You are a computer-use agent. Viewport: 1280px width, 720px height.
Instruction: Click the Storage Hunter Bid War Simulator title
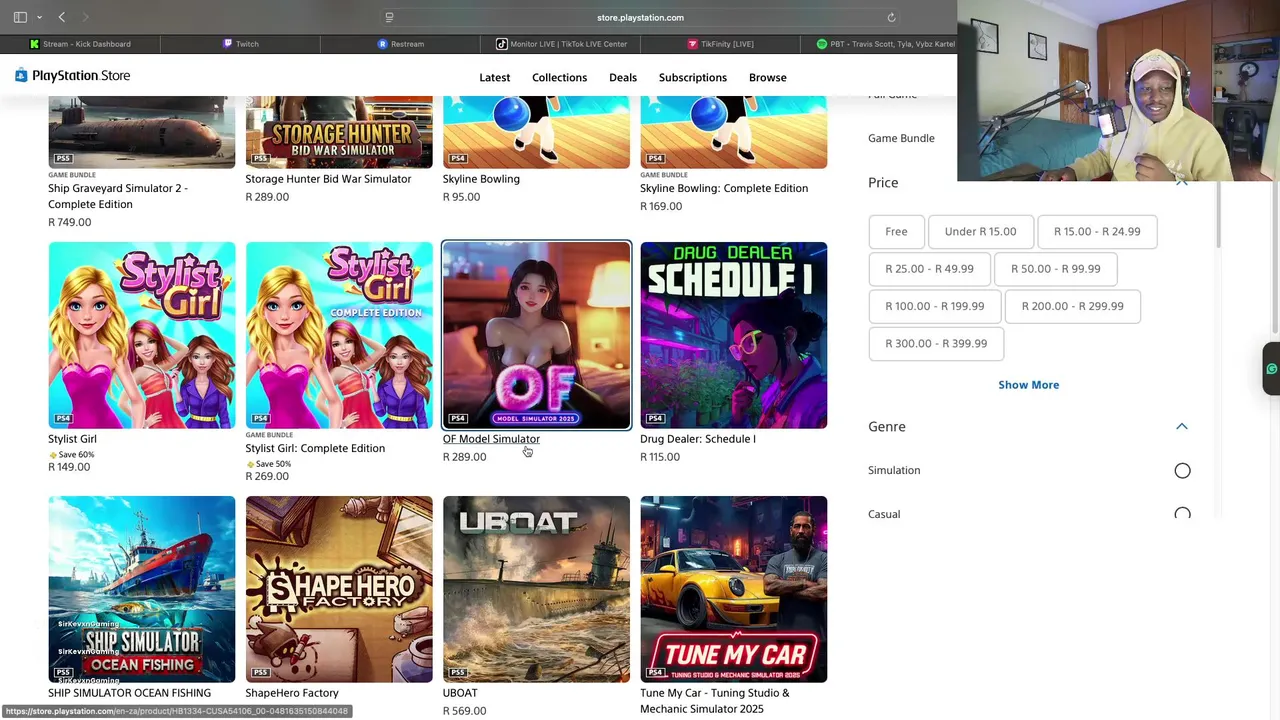pos(328,179)
